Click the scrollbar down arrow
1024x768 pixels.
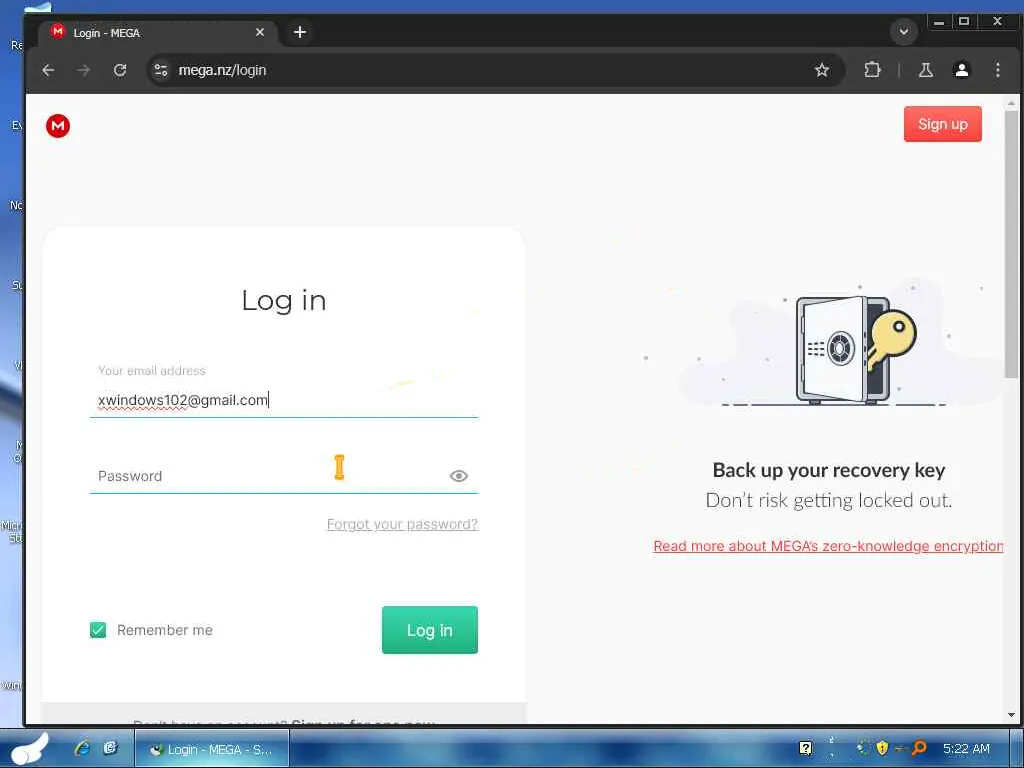point(1011,715)
